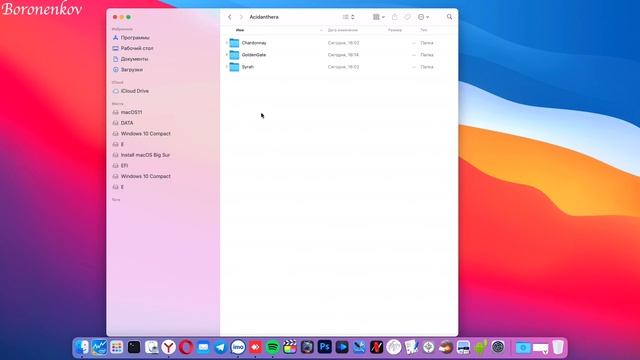The height and width of the screenshot is (360, 640).
Task: Go forward in Finder history
Action: [241, 17]
